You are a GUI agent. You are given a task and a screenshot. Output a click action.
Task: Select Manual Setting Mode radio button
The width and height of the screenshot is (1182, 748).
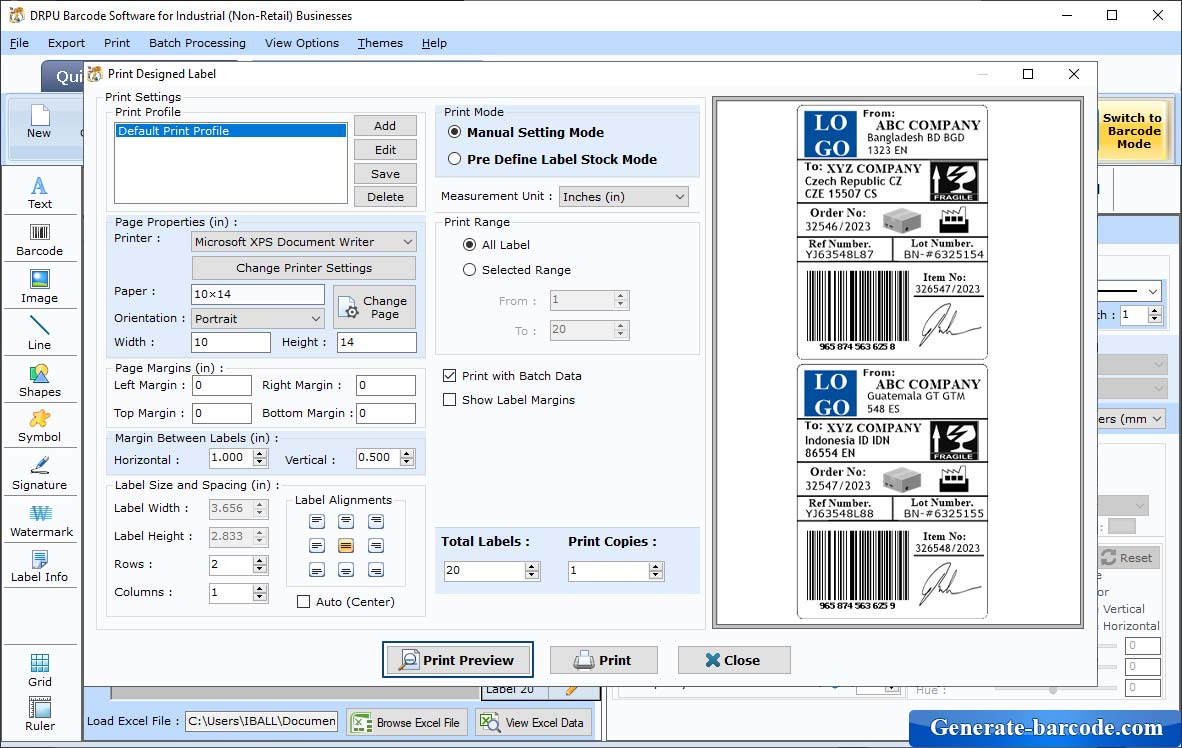[455, 132]
